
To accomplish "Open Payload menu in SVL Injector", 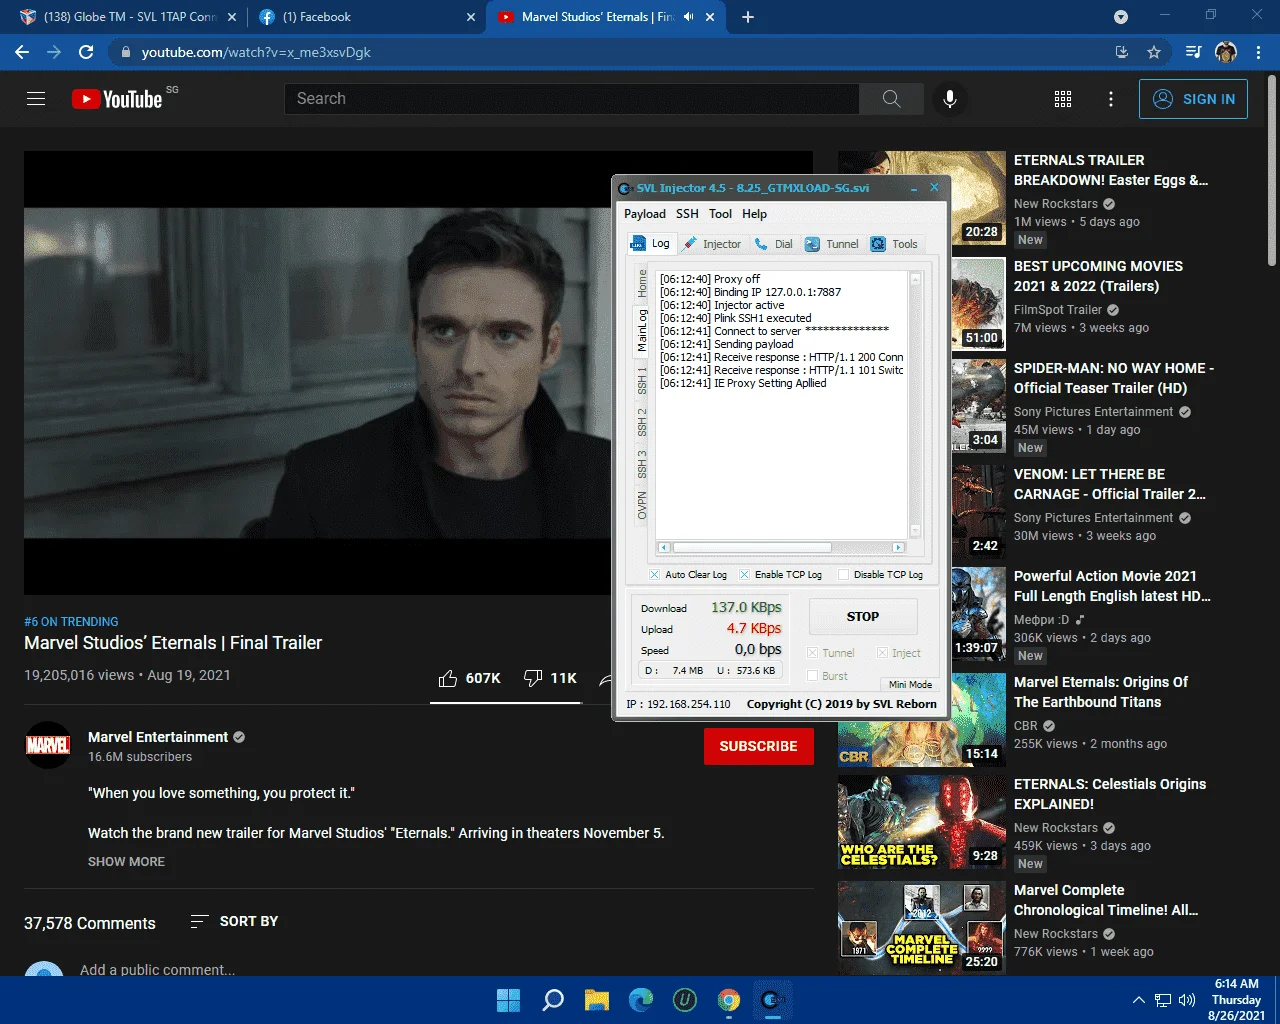I will click(x=645, y=214).
